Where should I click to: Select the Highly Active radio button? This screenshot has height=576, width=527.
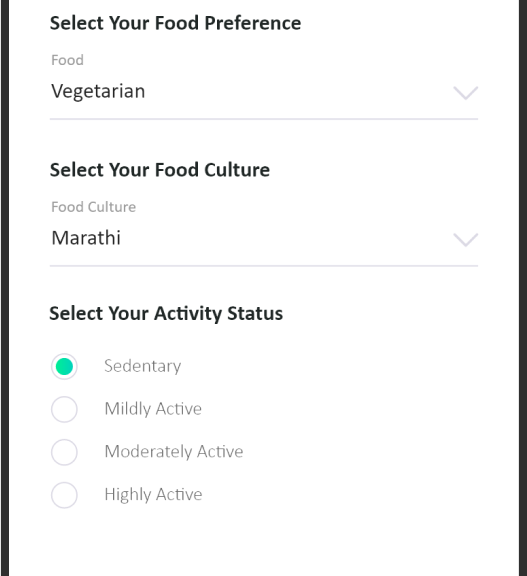click(x=64, y=495)
